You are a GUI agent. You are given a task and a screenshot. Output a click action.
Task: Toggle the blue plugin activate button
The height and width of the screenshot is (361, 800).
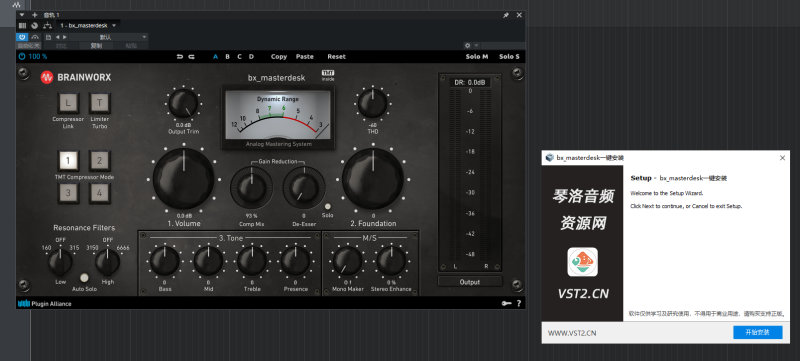(x=22, y=37)
